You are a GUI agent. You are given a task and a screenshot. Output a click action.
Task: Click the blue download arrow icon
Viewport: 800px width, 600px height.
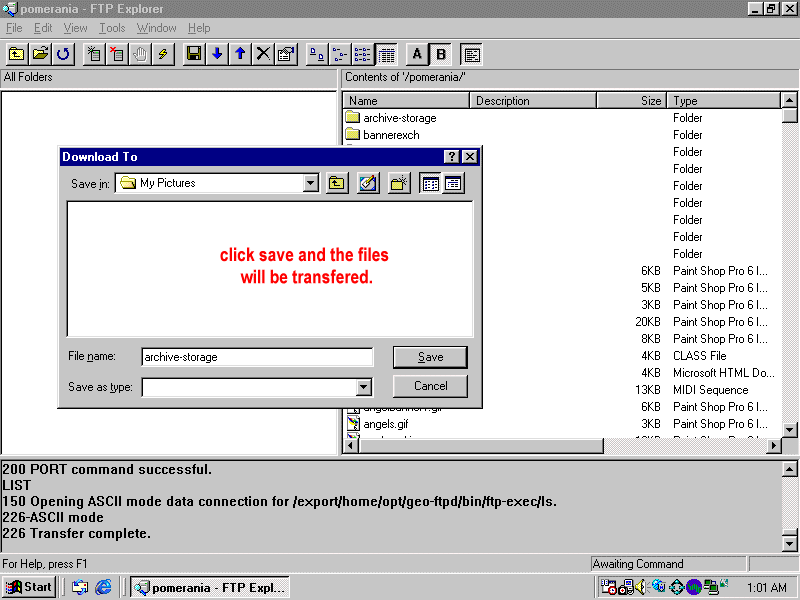pos(217,54)
